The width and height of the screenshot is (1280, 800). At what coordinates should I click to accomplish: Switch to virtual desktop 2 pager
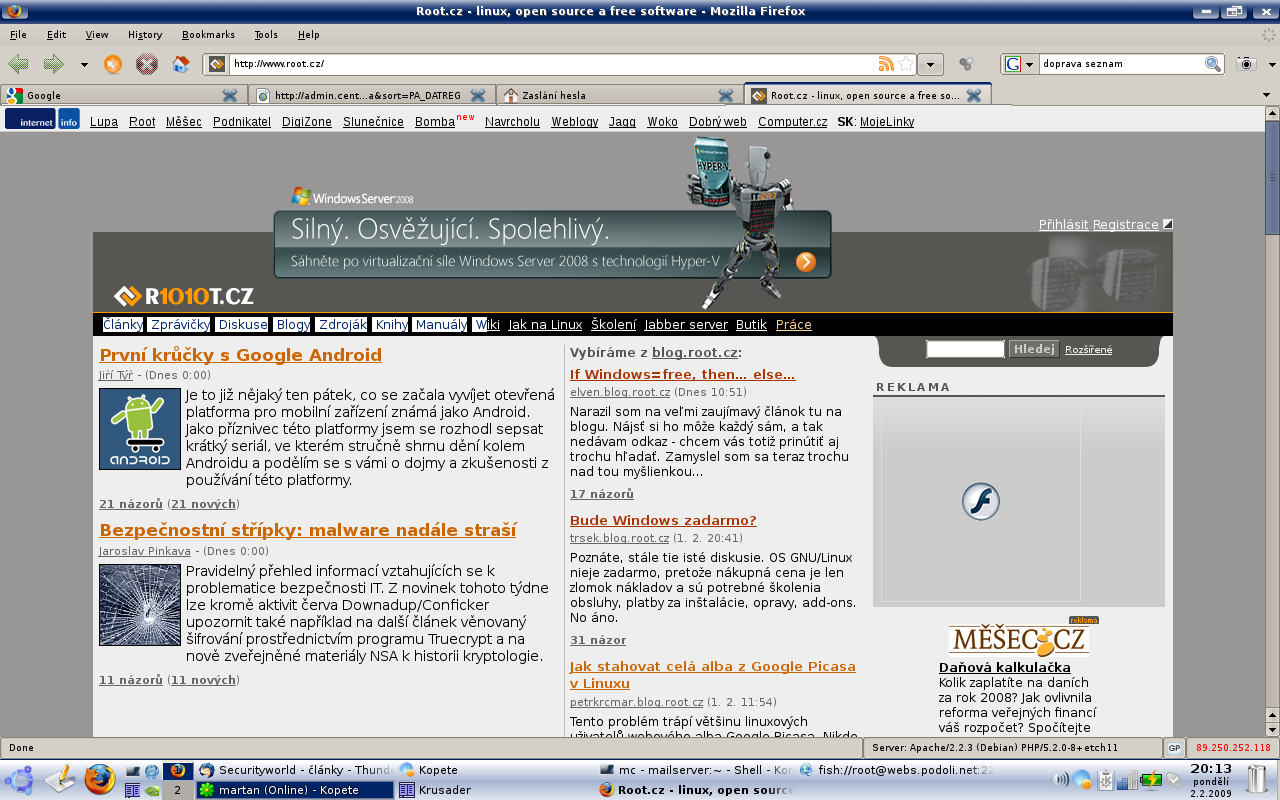pyautogui.click(x=178, y=790)
